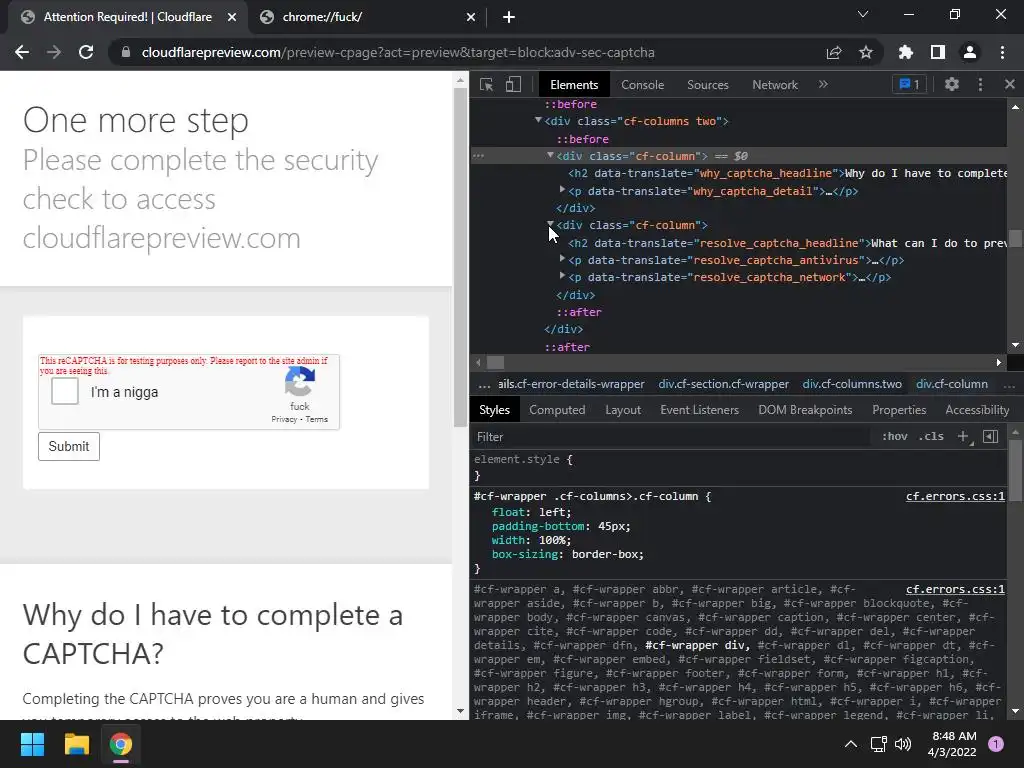Open the Properties pane tab

(899, 409)
